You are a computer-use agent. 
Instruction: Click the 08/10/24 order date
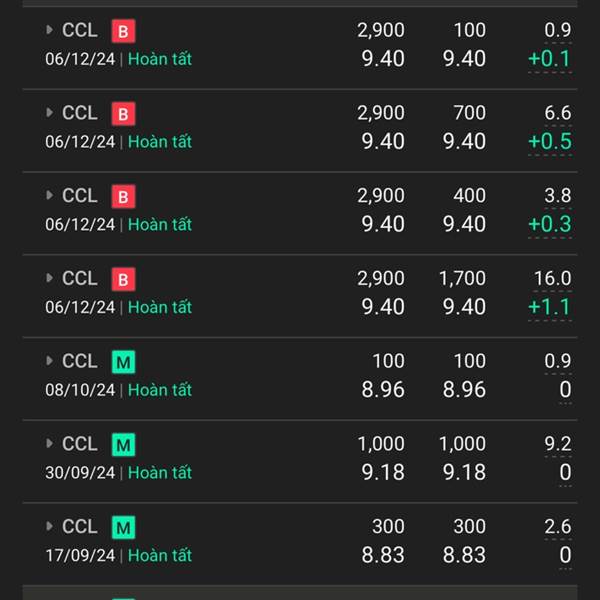pos(80,390)
